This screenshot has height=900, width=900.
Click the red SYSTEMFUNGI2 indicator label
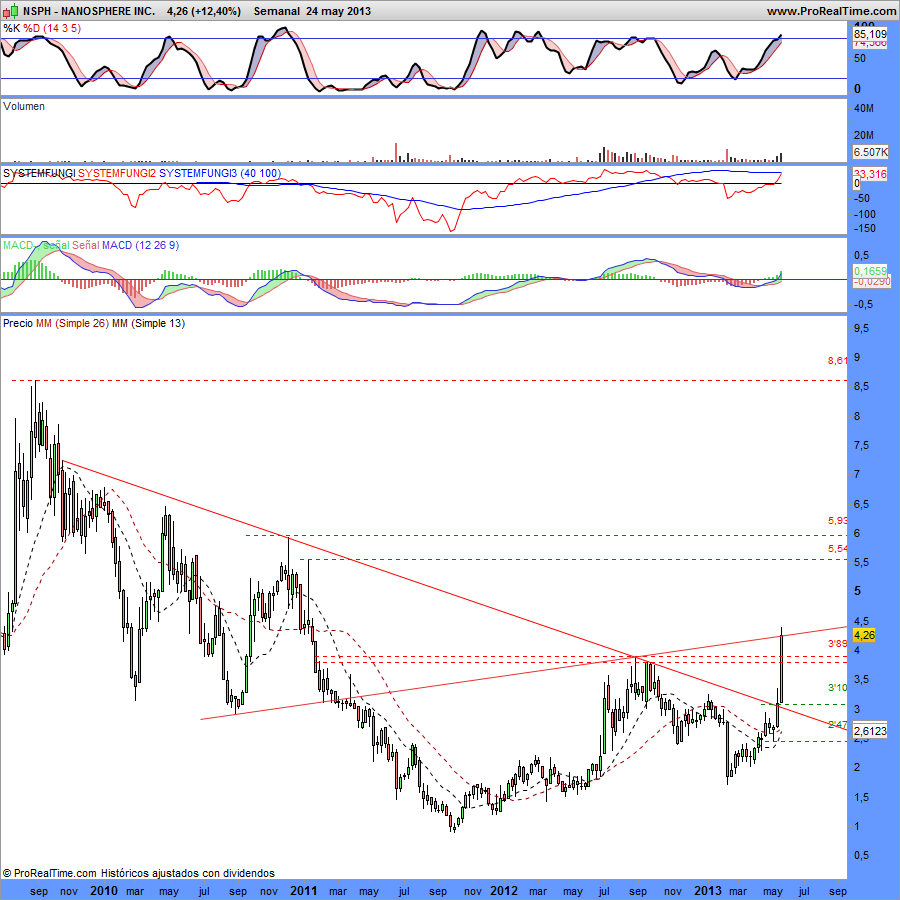tap(117, 173)
